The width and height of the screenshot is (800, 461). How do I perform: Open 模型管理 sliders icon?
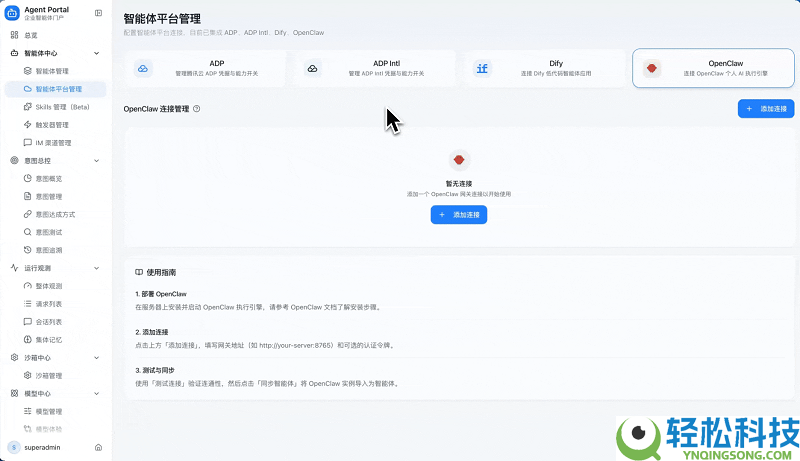click(x=28, y=411)
